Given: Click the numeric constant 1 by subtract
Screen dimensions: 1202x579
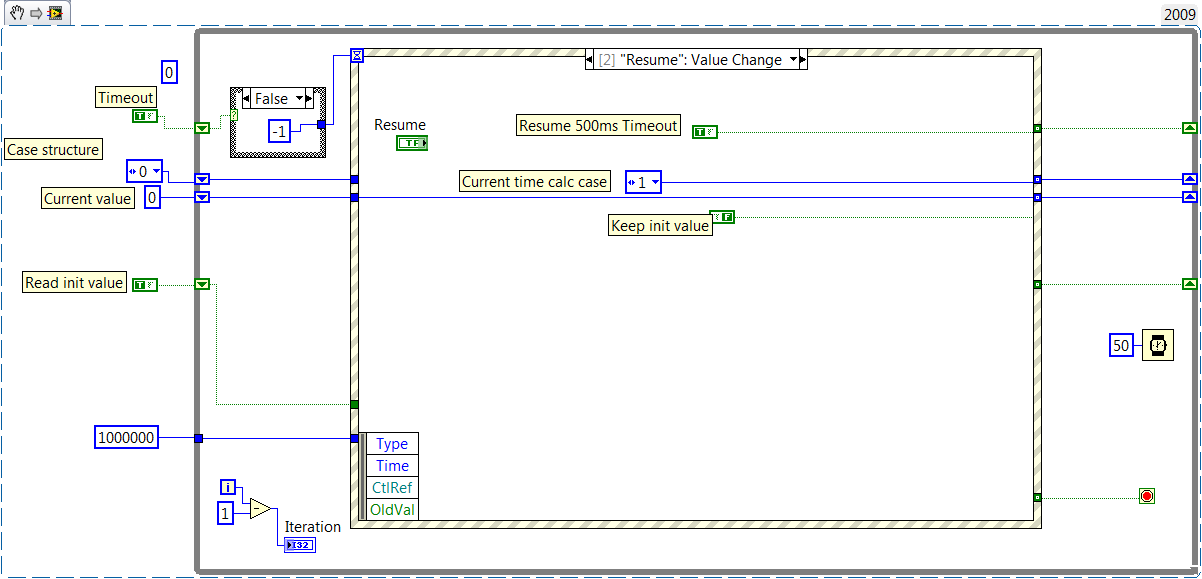Looking at the screenshot, I should (226, 513).
